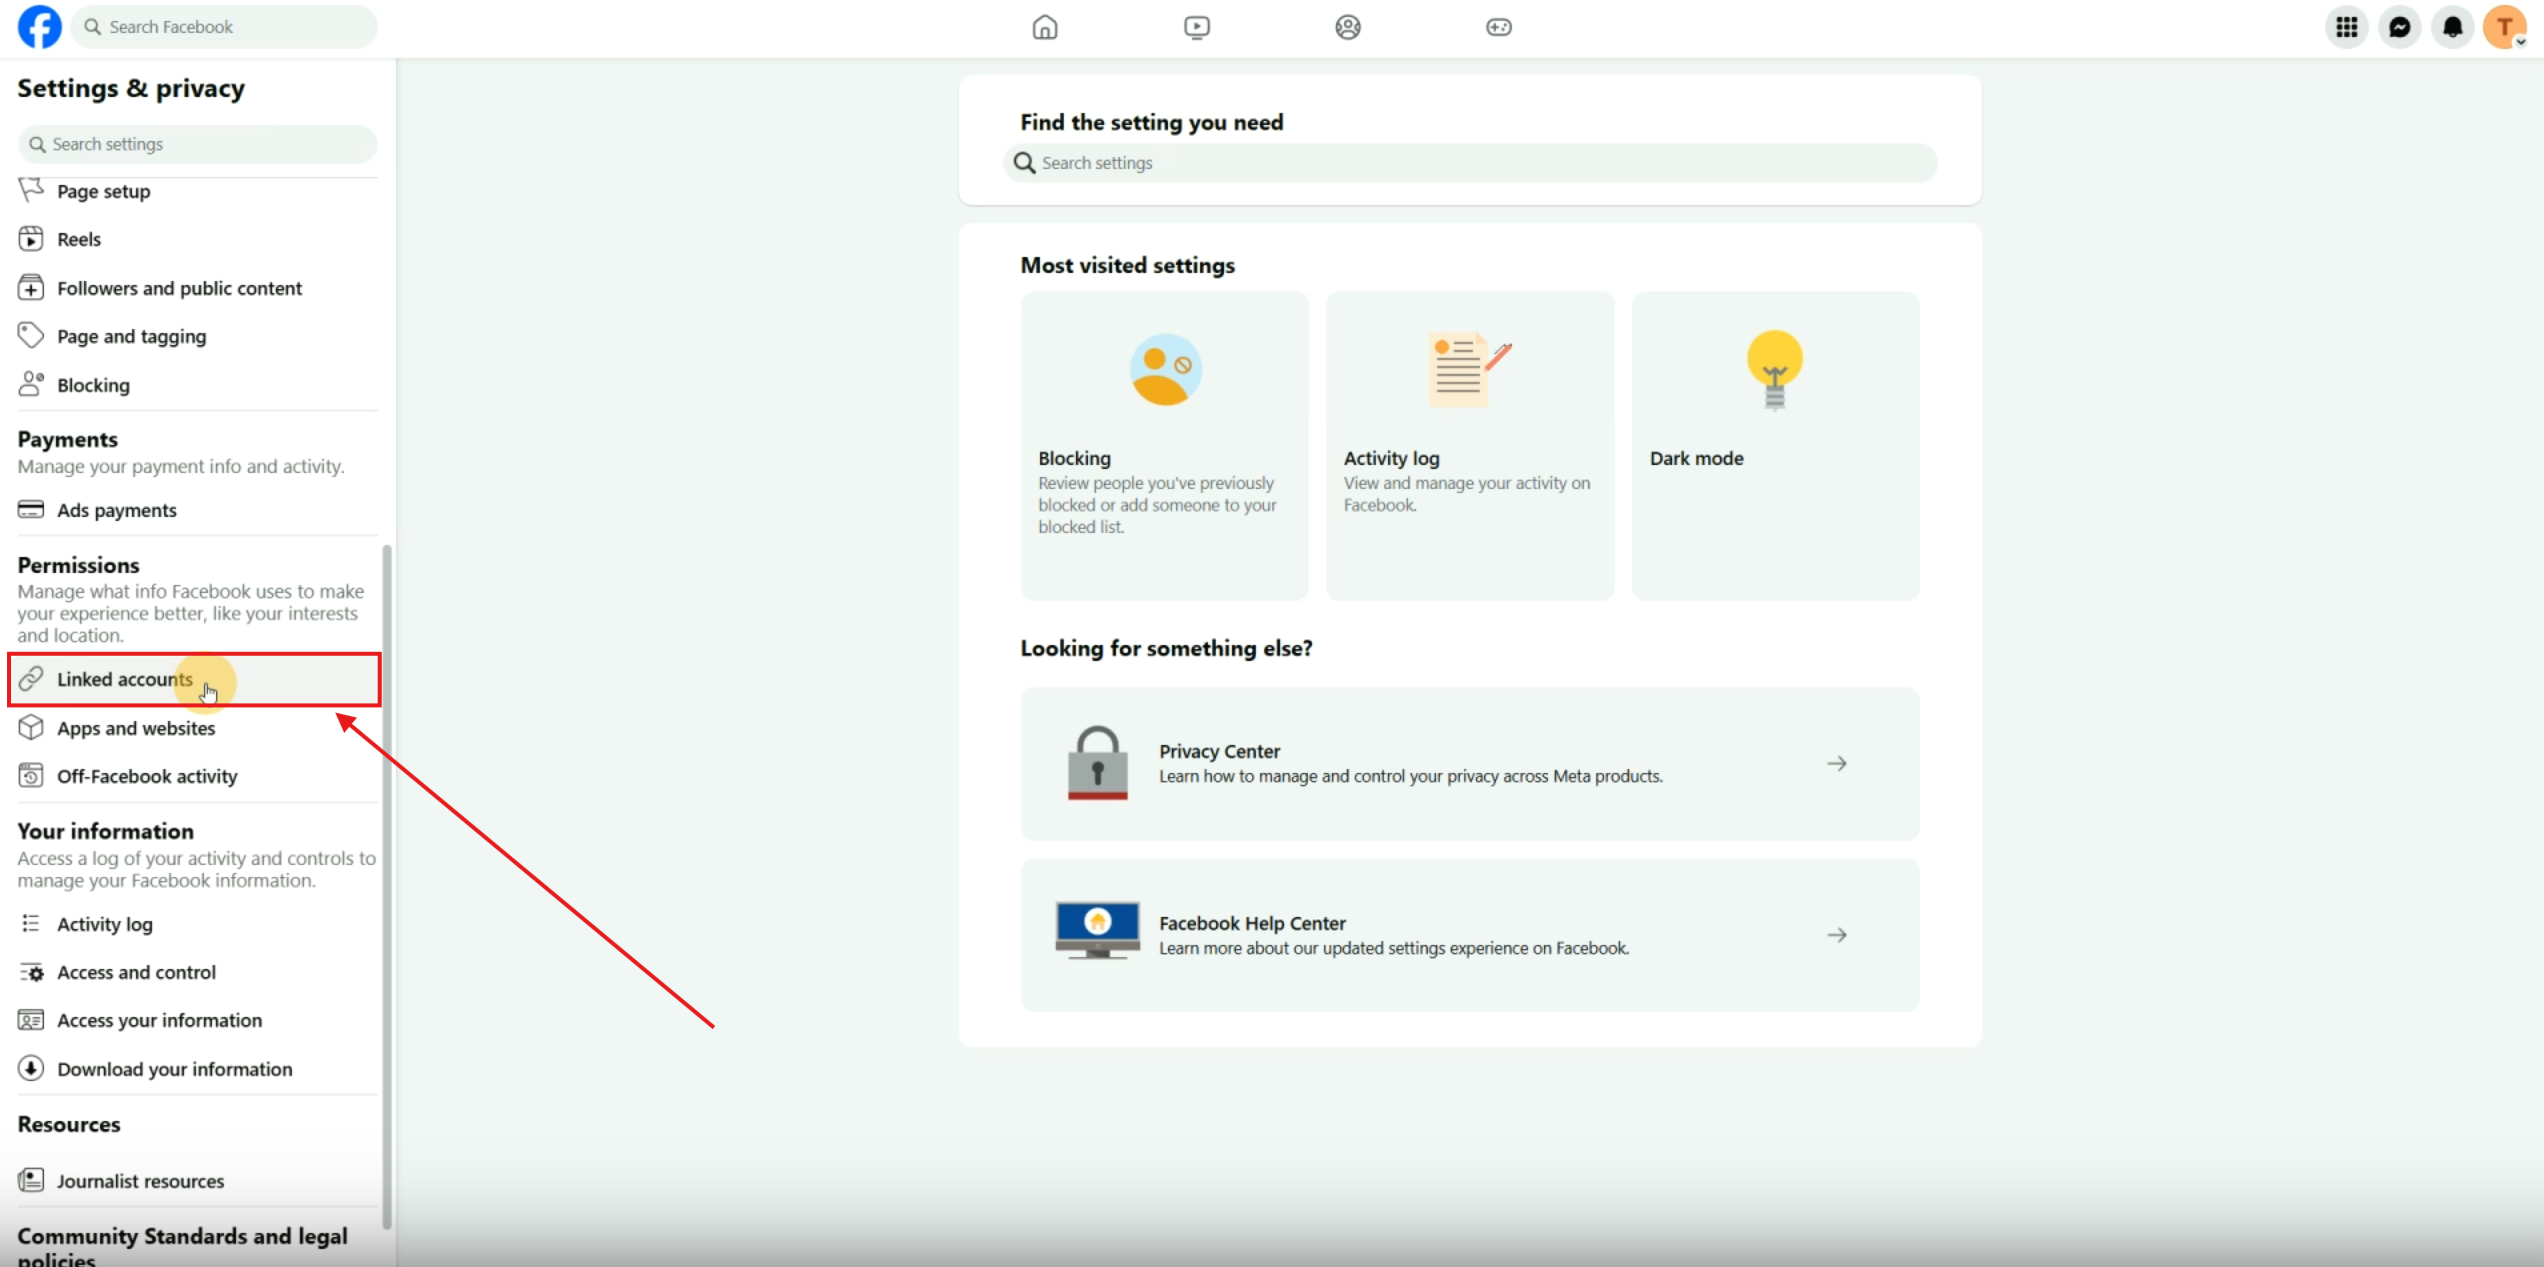Open Reels settings
The height and width of the screenshot is (1267, 2544).
(197, 239)
